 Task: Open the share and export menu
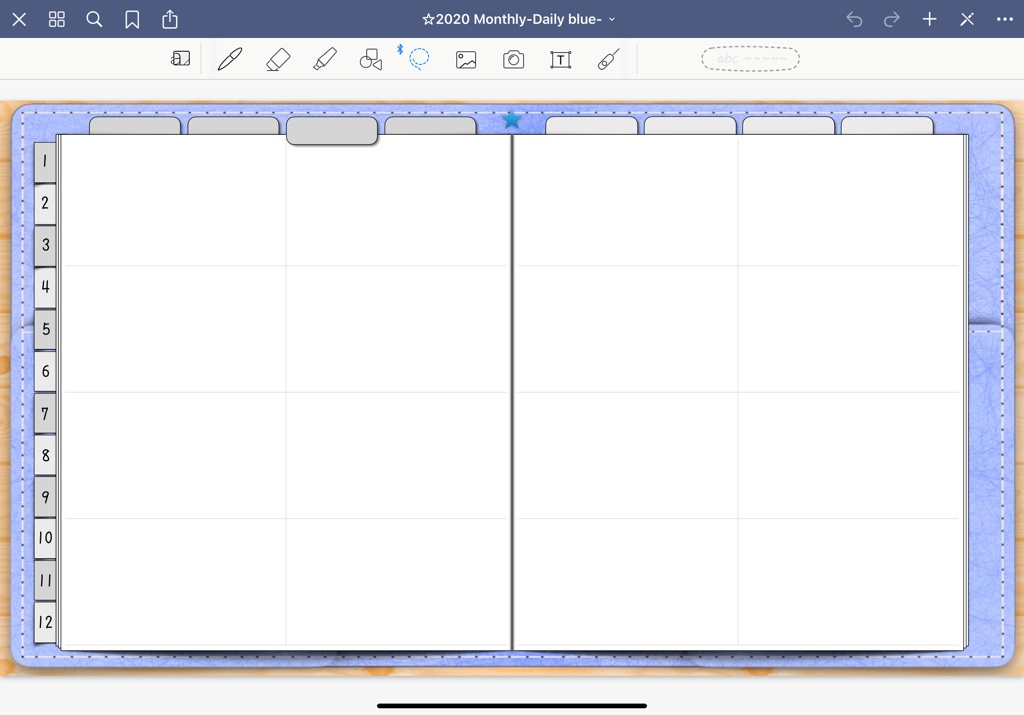170,19
